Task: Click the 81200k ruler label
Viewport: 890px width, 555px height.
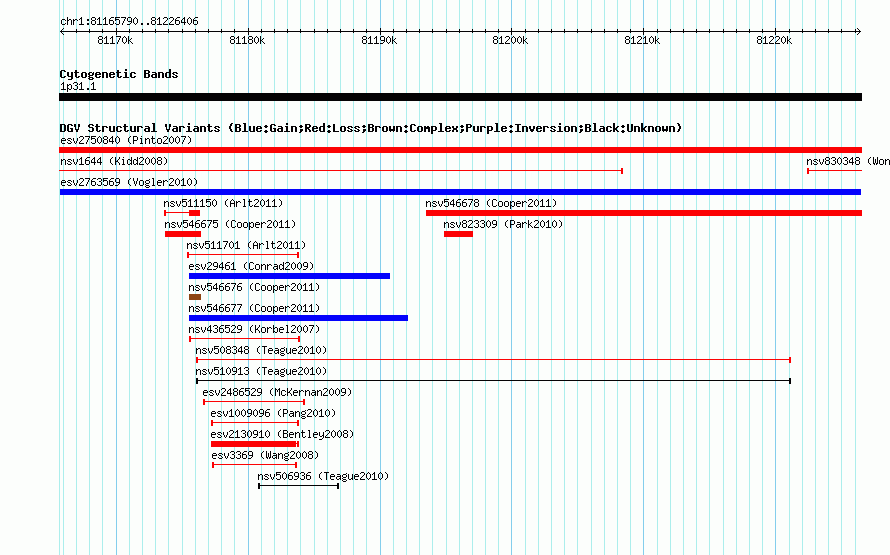Action: 510,40
